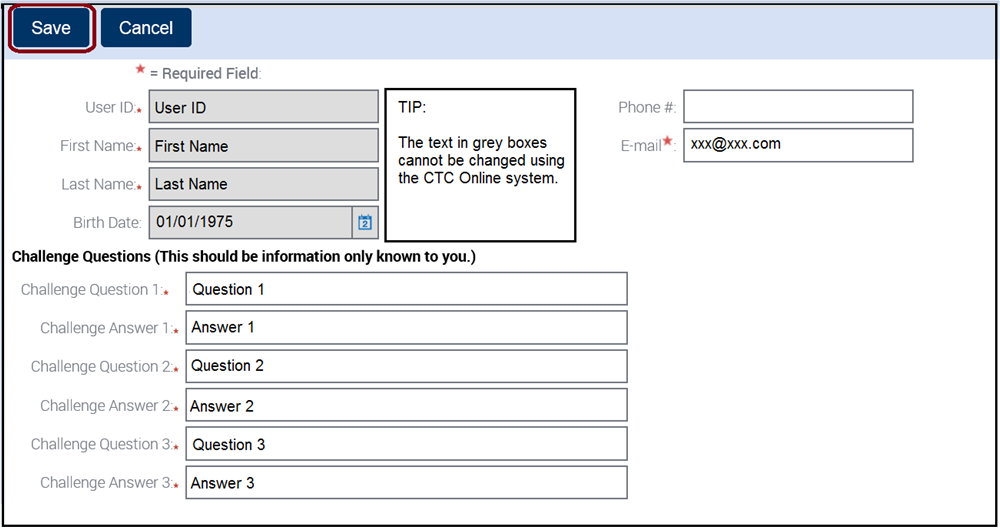Click the E-mail field with xxx@xxx.com
1000x528 pixels.
pos(798,145)
